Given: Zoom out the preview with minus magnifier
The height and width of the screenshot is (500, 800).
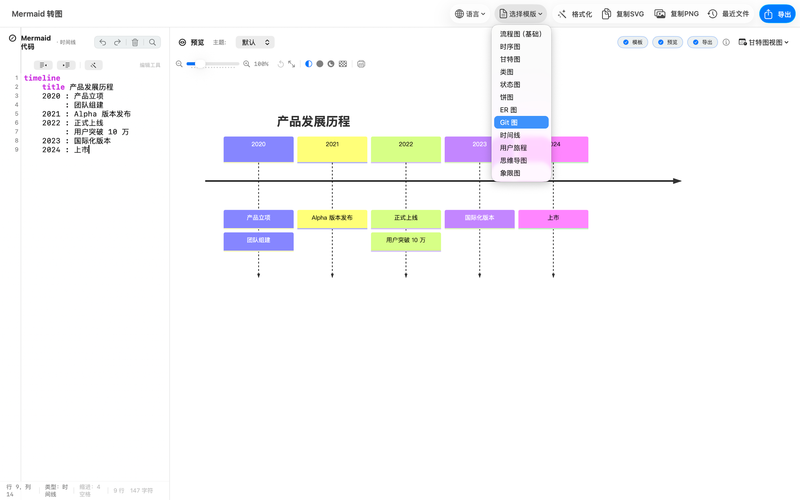Looking at the screenshot, I should [179, 64].
